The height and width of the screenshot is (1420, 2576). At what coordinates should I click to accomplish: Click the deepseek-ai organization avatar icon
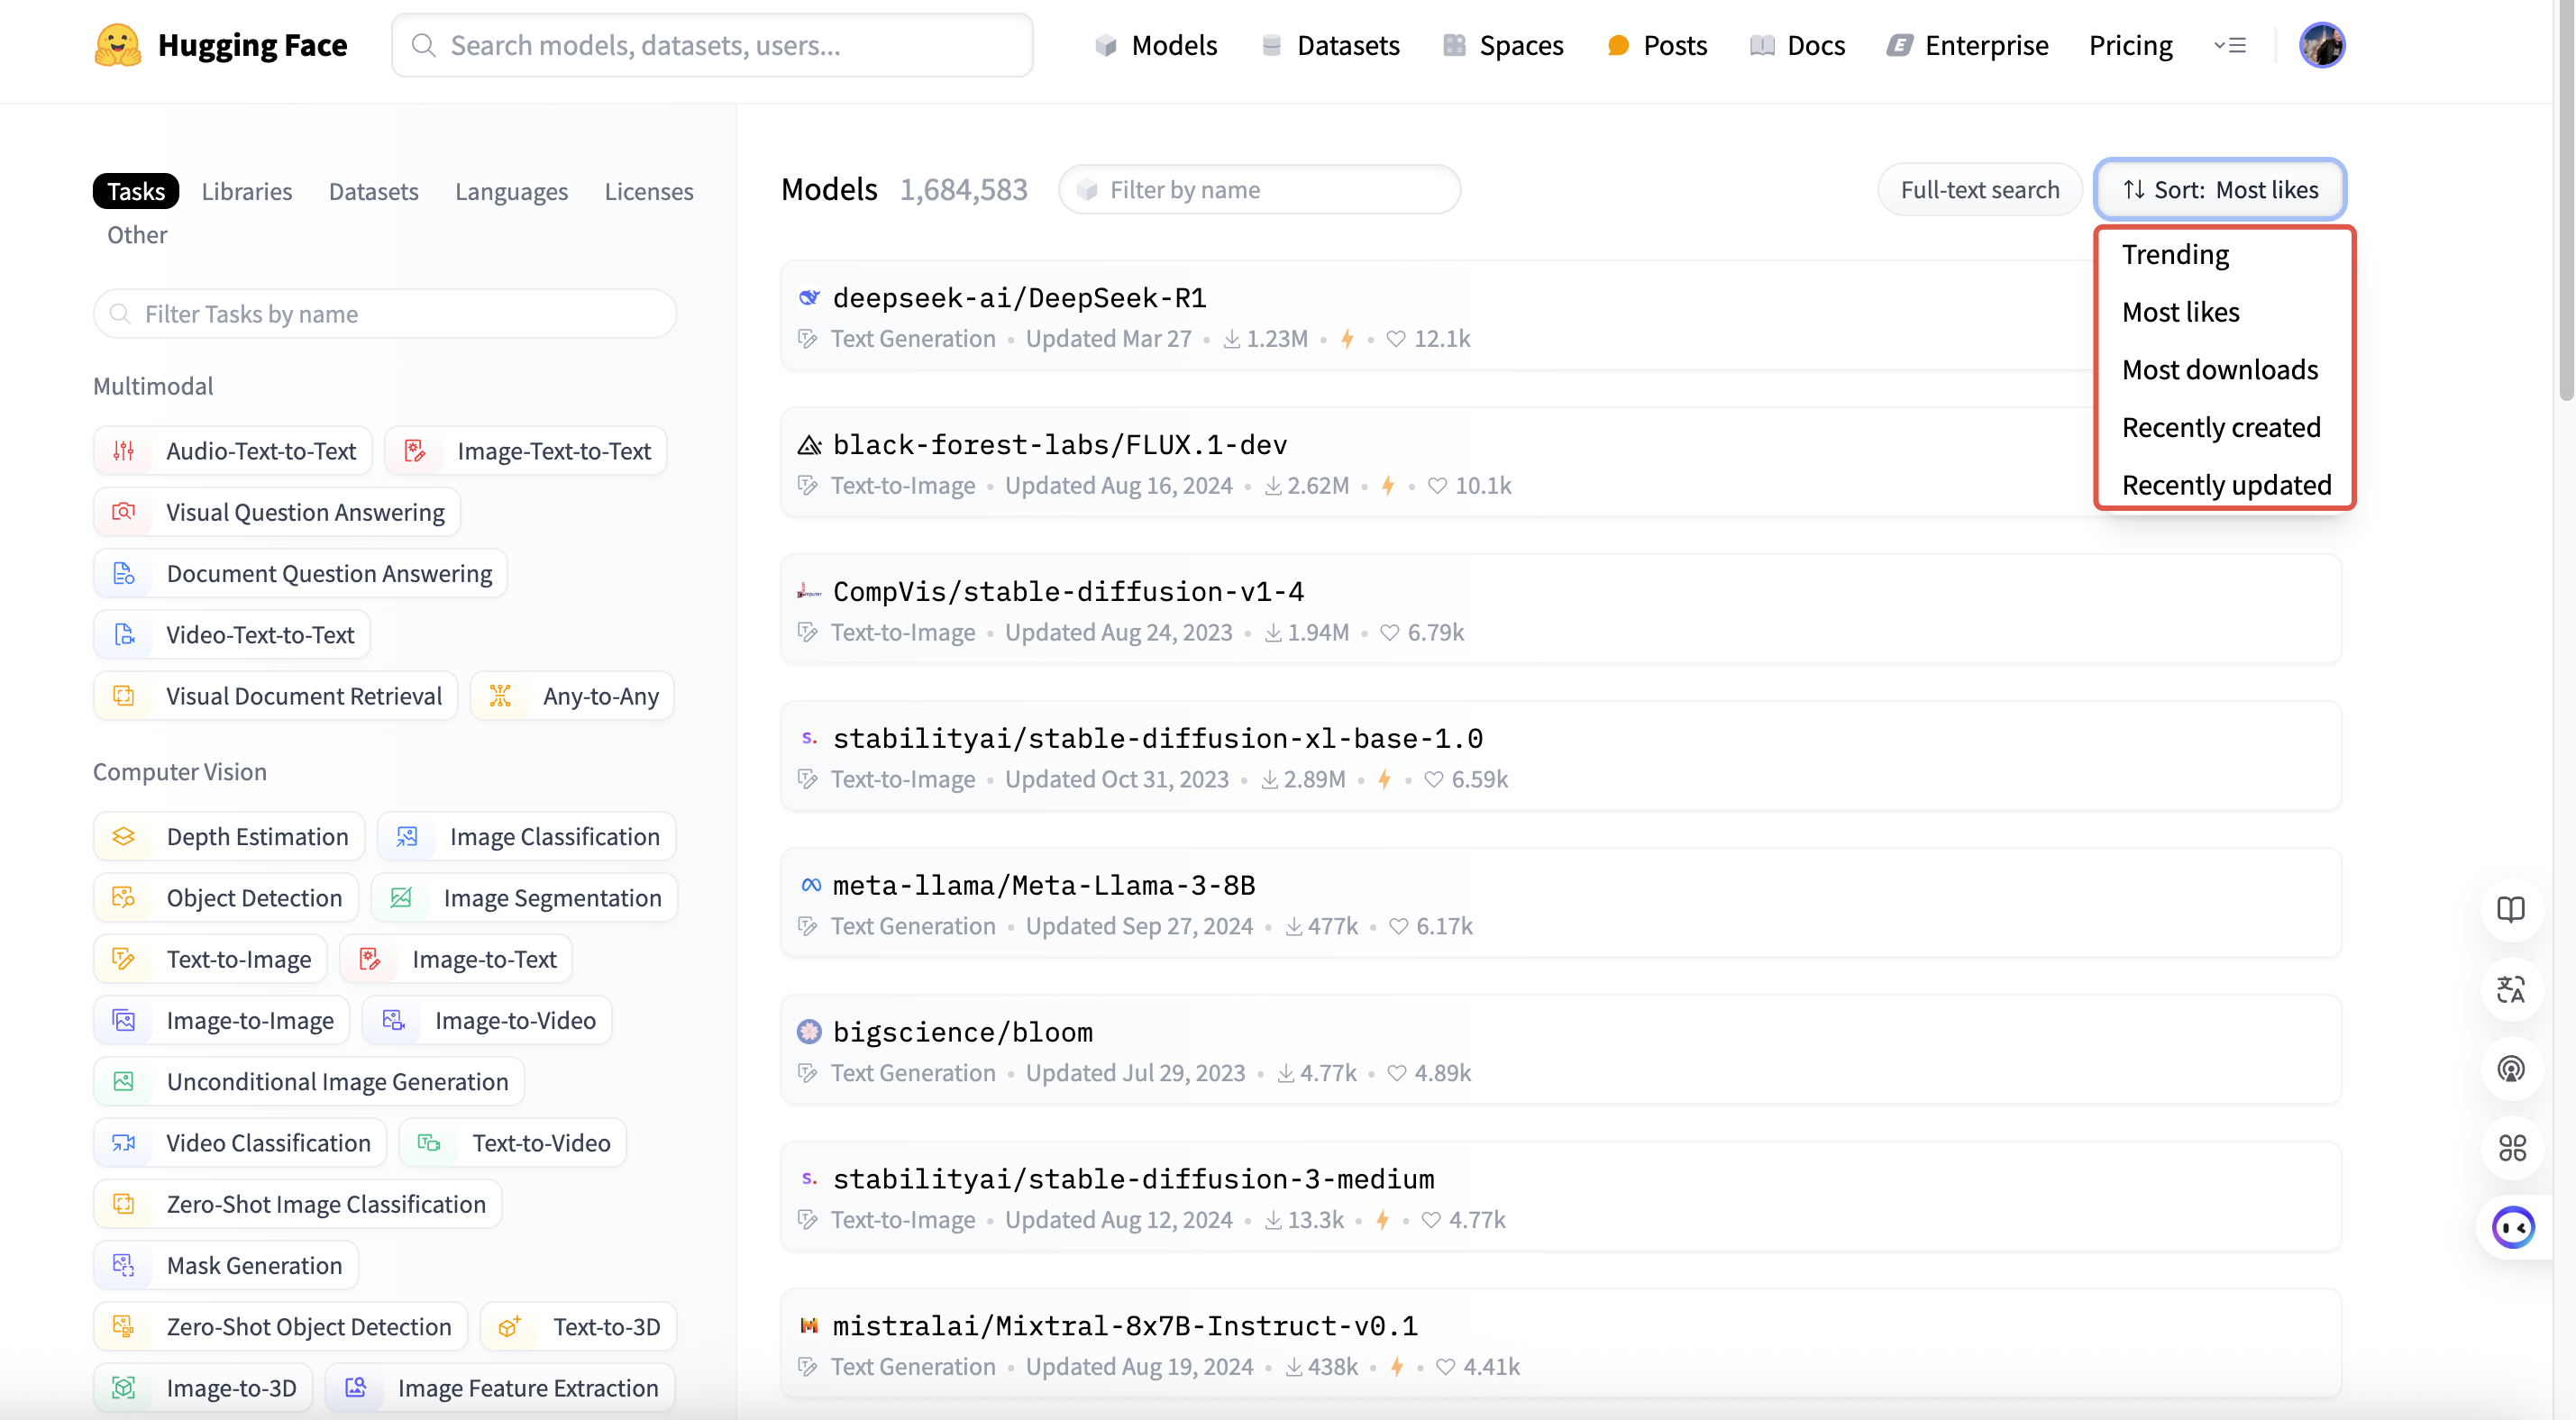tap(809, 297)
